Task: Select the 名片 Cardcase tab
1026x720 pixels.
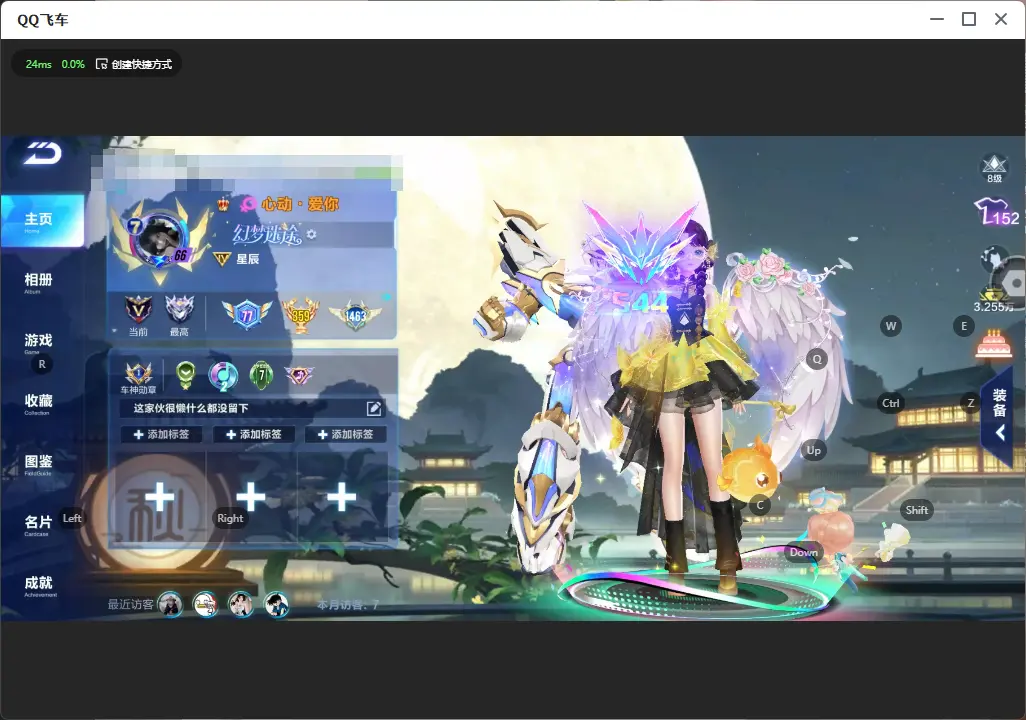Action: pos(38,524)
